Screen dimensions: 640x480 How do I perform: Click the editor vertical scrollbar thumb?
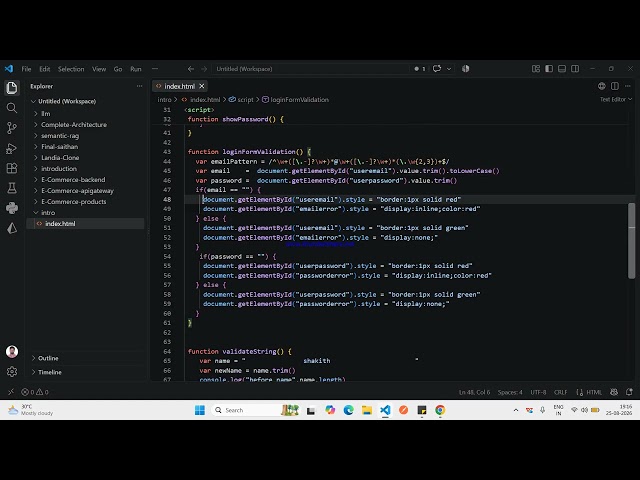click(631, 240)
